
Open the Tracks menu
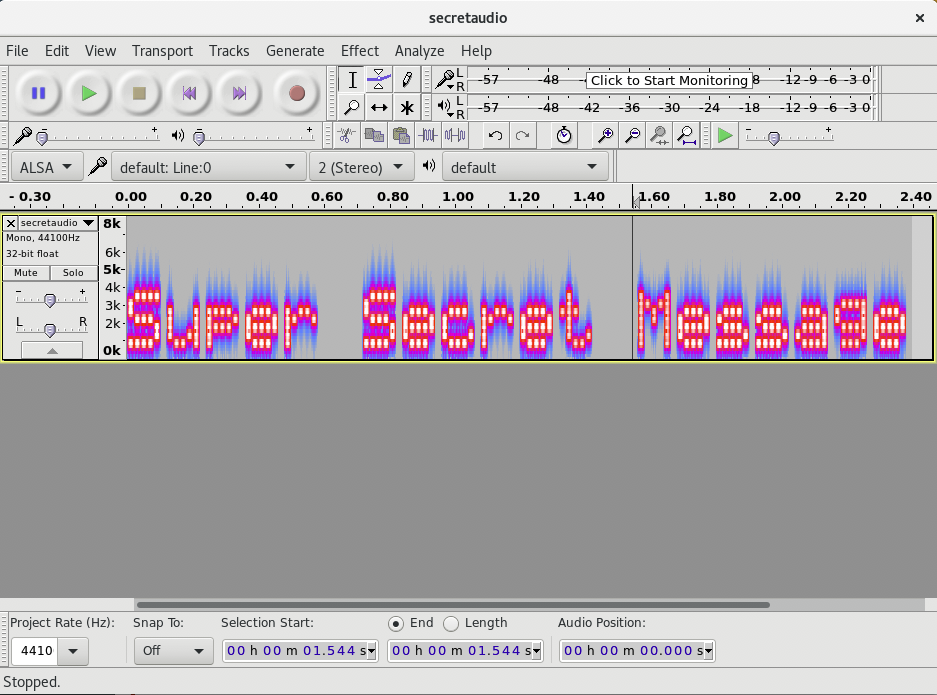[229, 51]
